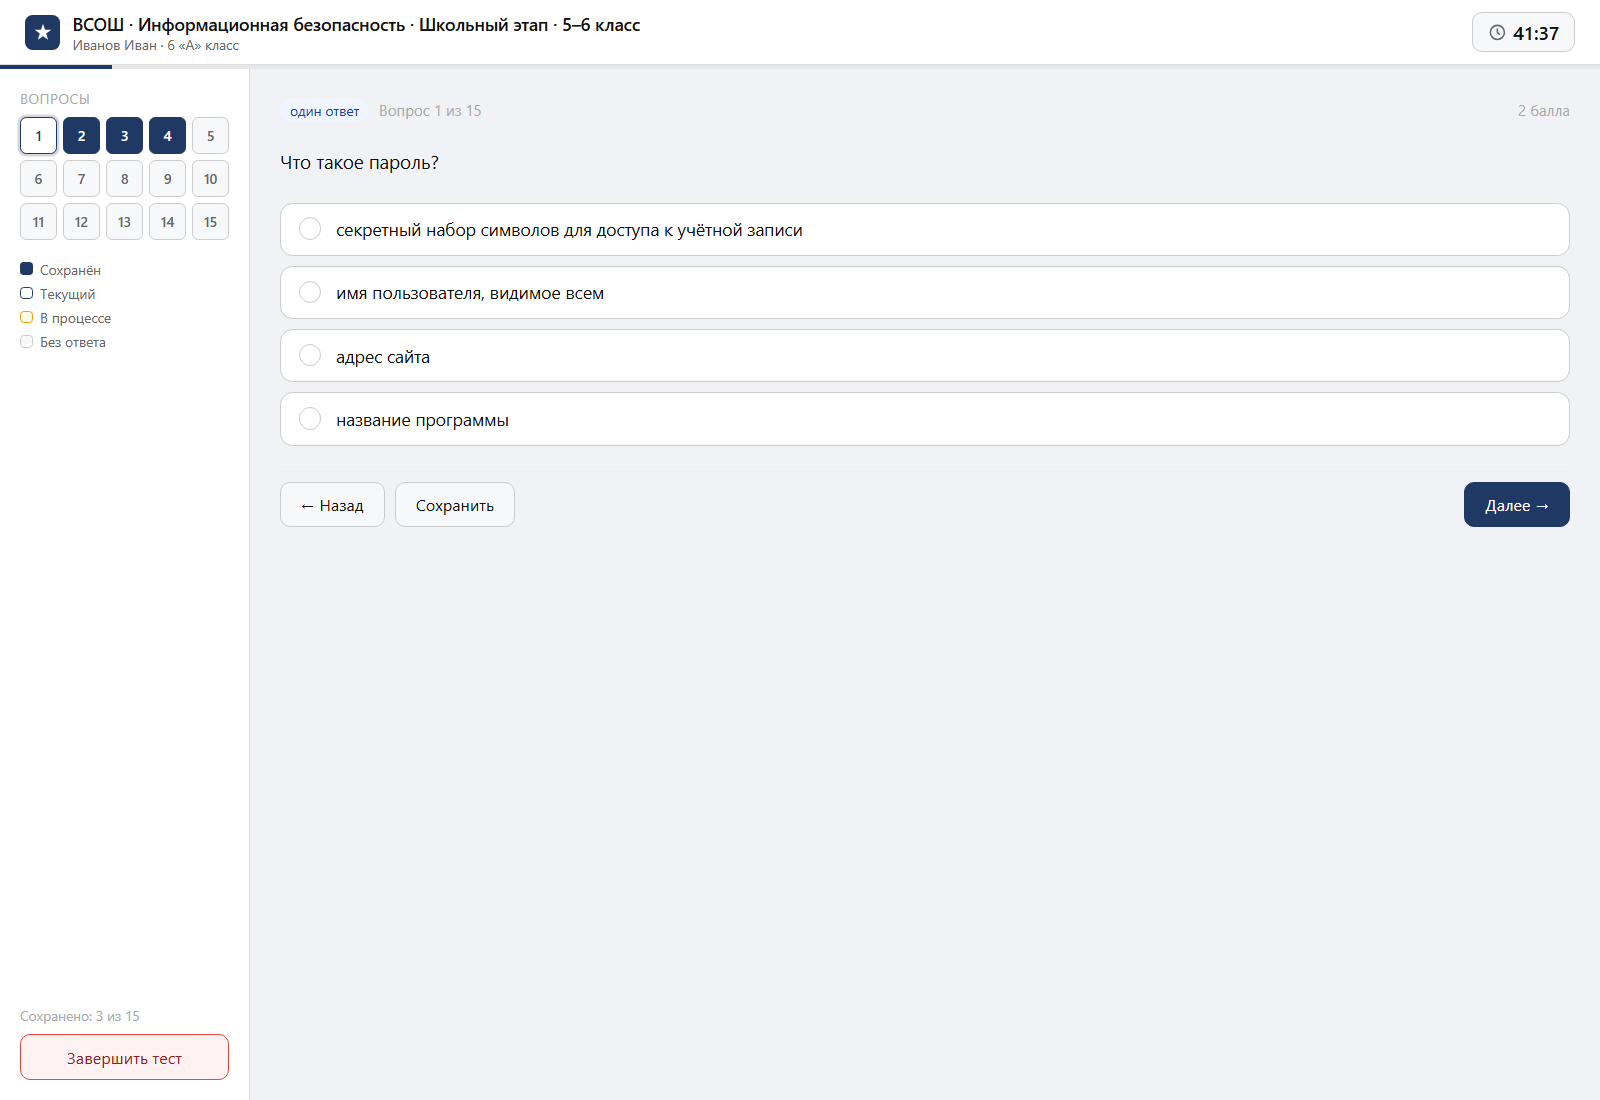Save answer with 'Сохранить' button

pos(455,505)
